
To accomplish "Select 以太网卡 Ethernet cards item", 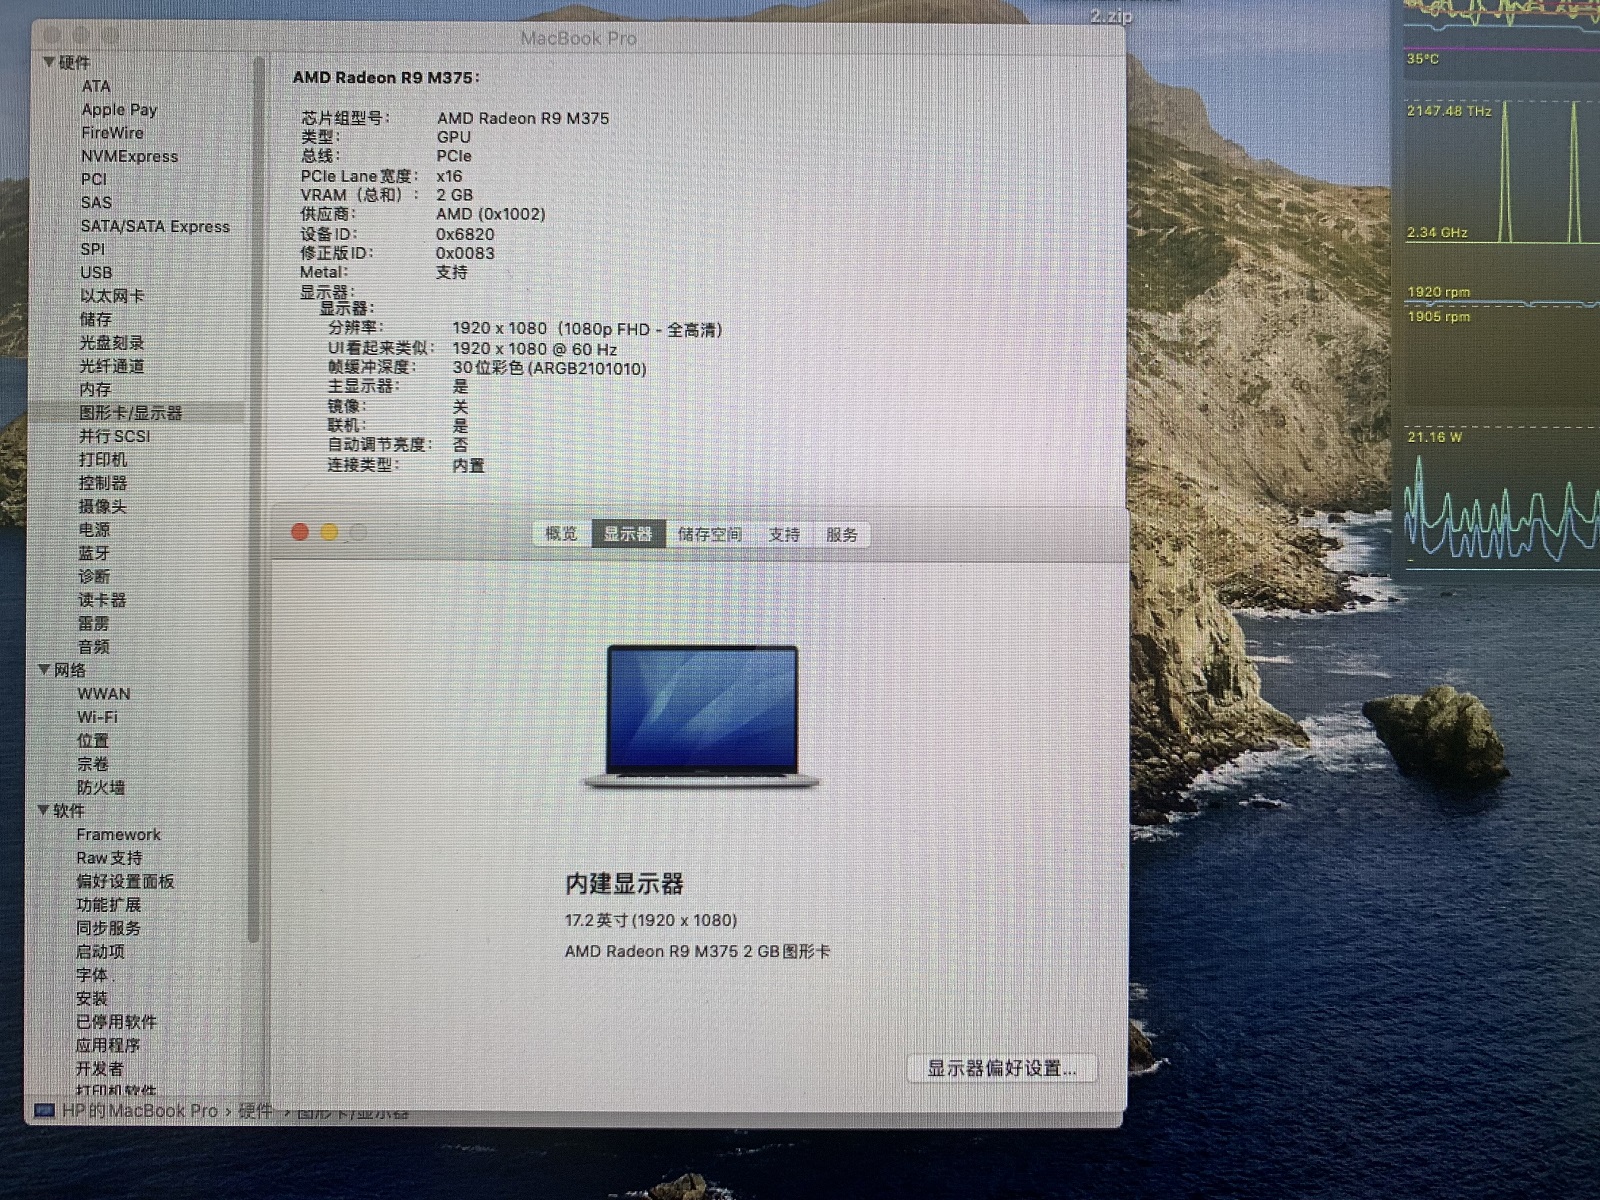I will (112, 296).
